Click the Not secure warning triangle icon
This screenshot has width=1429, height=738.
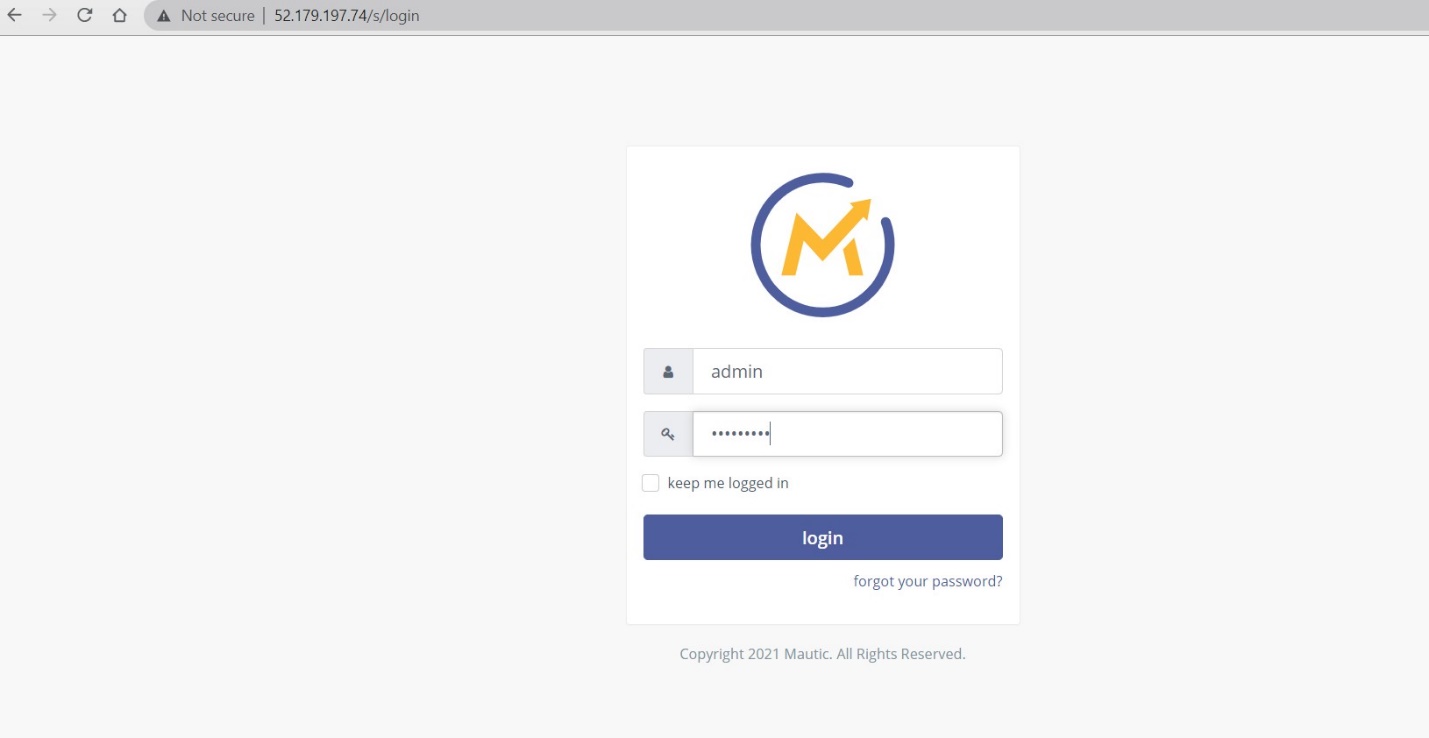[x=164, y=16]
